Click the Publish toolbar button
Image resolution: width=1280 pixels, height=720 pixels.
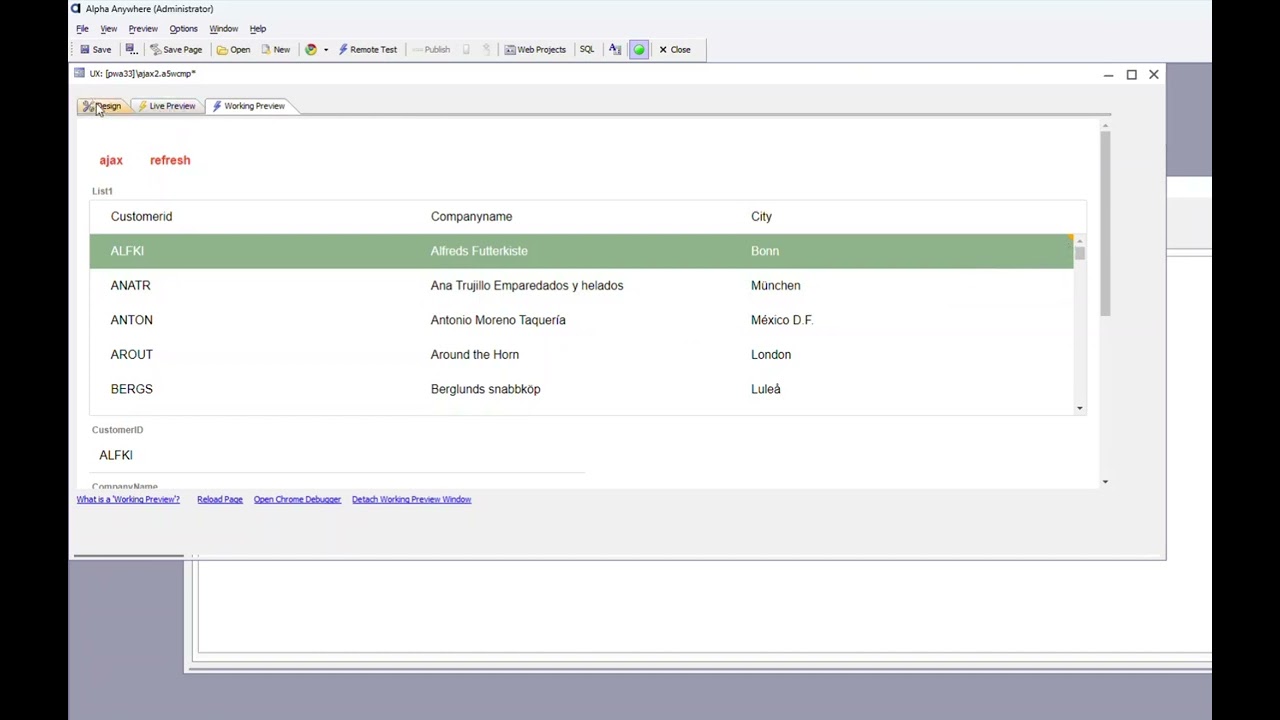(x=431, y=49)
